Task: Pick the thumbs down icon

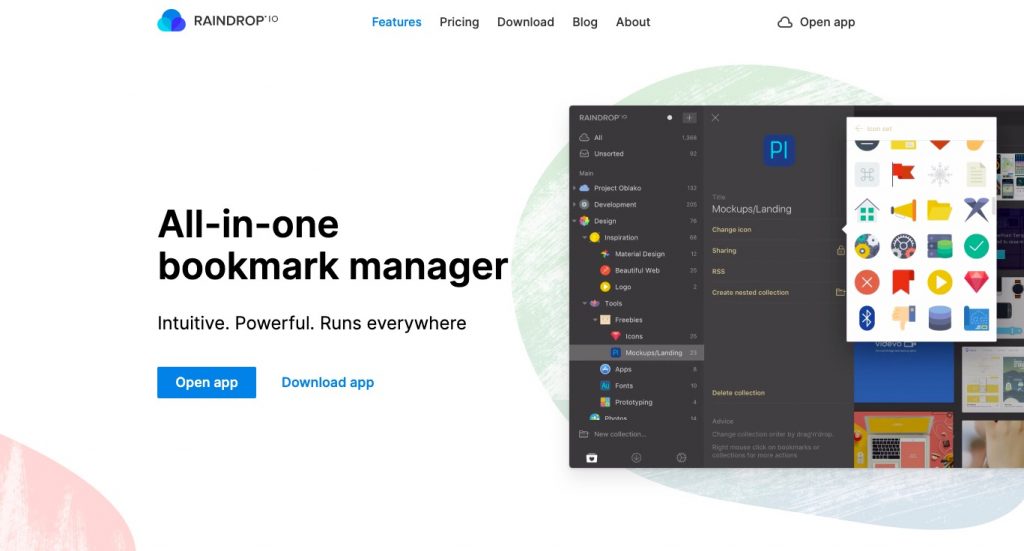Action: pos(903,318)
